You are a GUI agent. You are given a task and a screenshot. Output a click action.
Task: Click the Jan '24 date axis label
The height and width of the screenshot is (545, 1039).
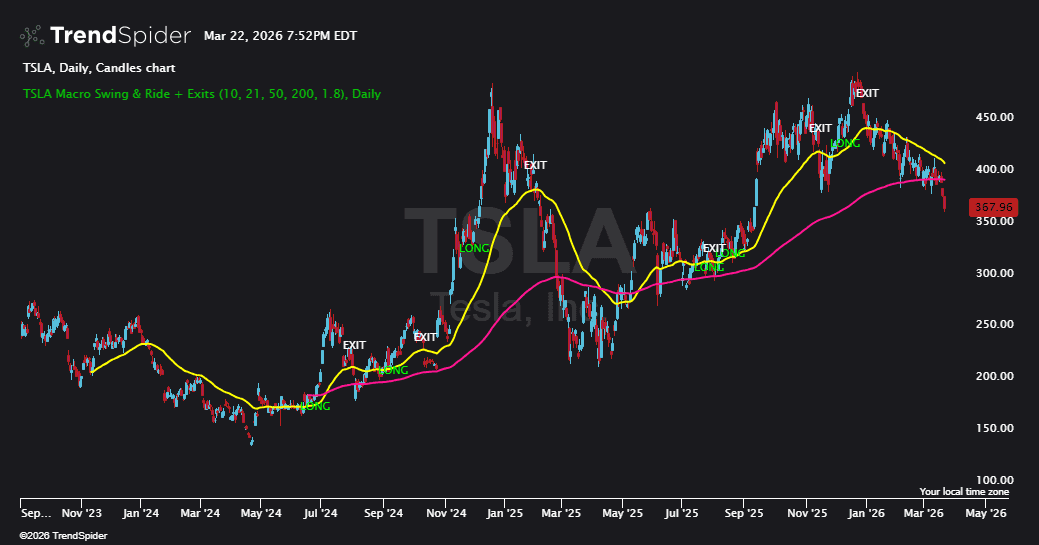pyautogui.click(x=140, y=513)
